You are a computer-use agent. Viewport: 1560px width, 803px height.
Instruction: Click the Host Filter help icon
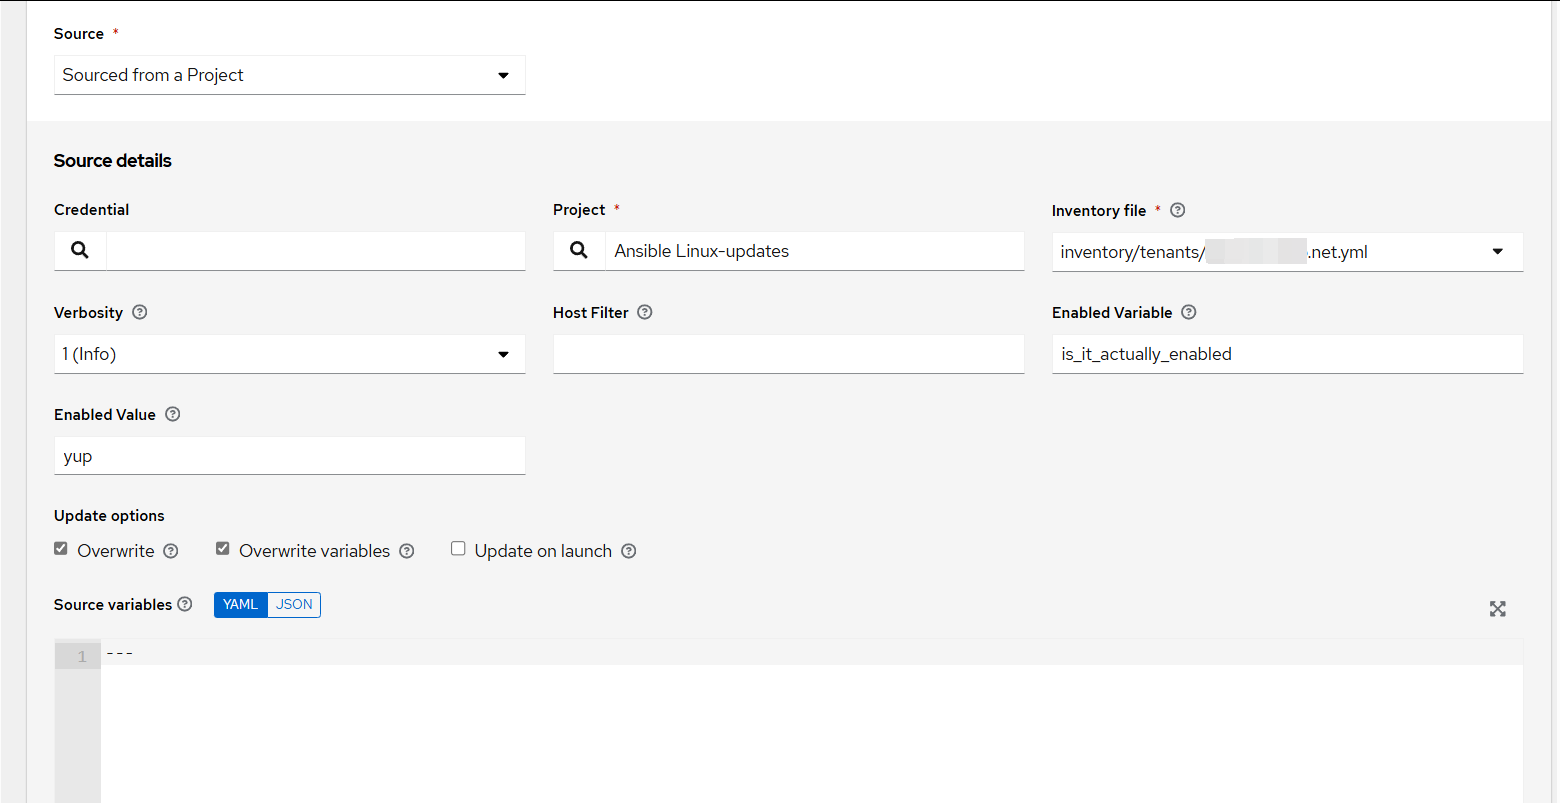pyautogui.click(x=645, y=312)
